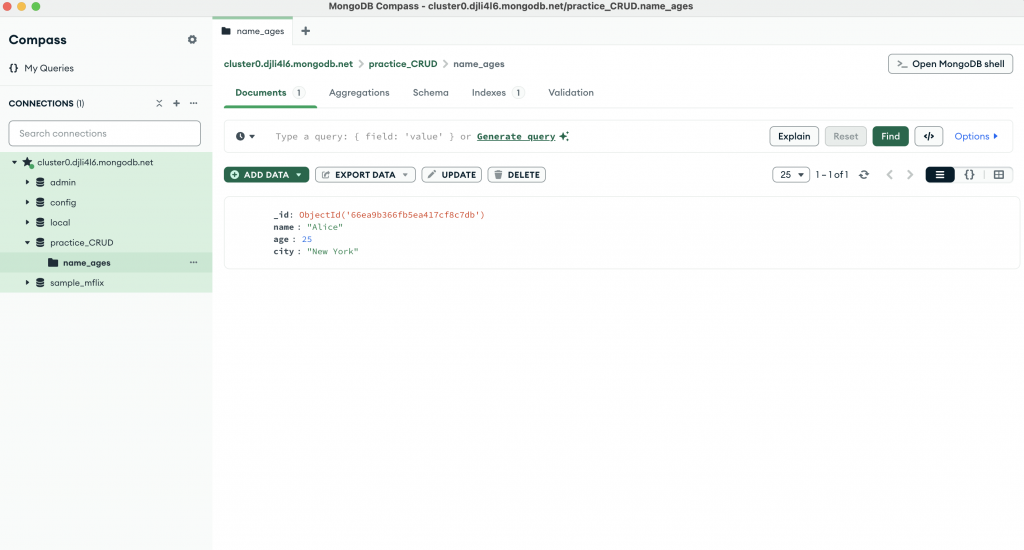Collapse all connections icon
Viewport: 1024px width, 550px height.
tap(159, 103)
